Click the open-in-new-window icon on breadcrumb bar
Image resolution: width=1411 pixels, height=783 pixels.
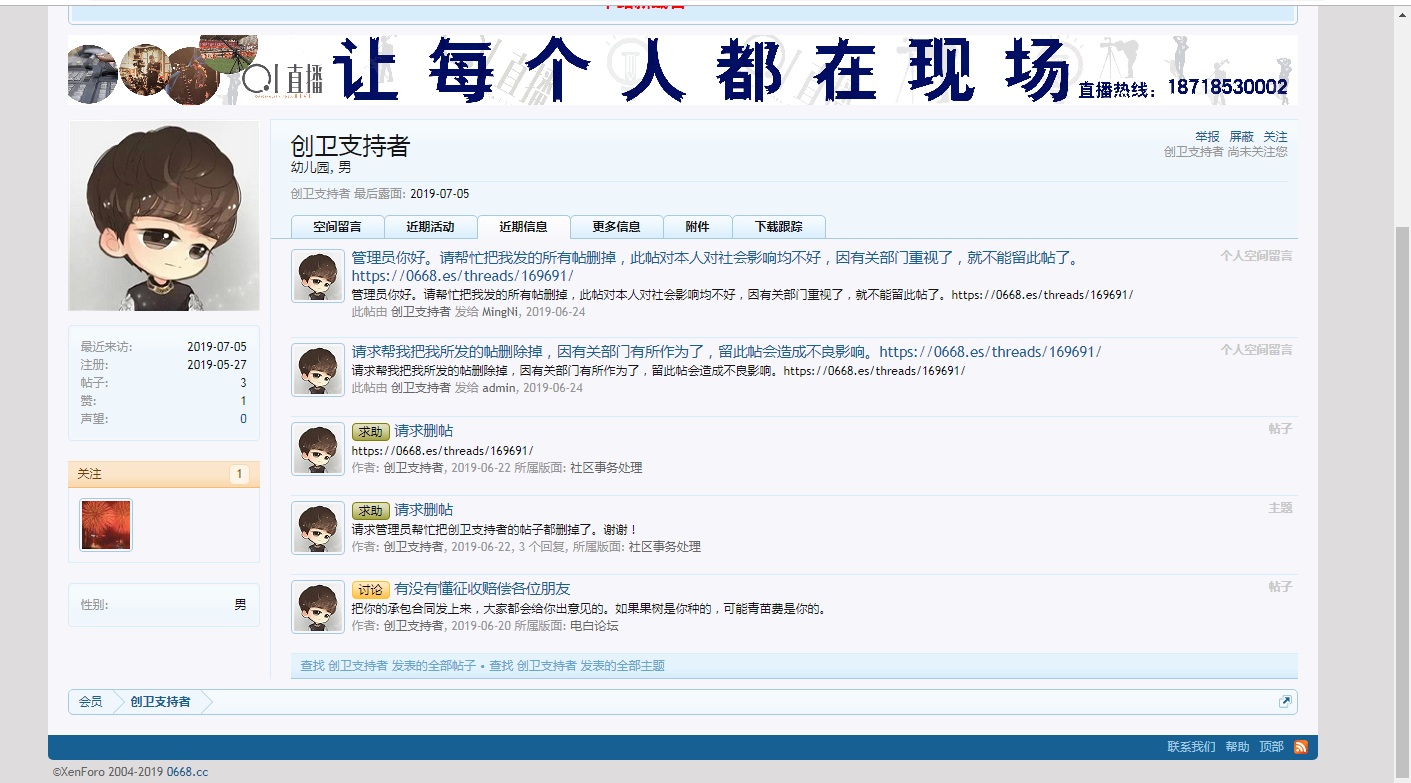click(1285, 702)
